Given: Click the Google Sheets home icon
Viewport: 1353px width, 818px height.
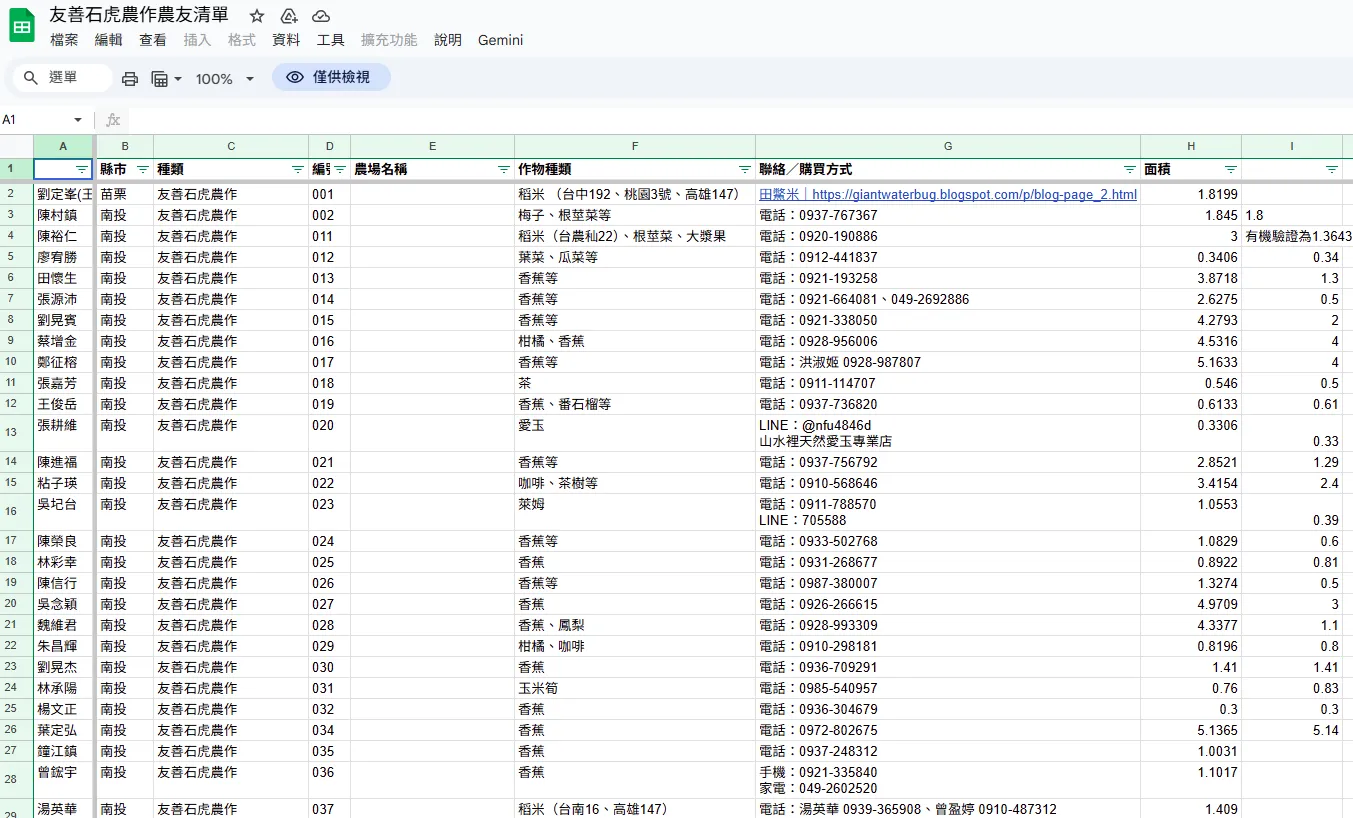Looking at the screenshot, I should coord(22,25).
